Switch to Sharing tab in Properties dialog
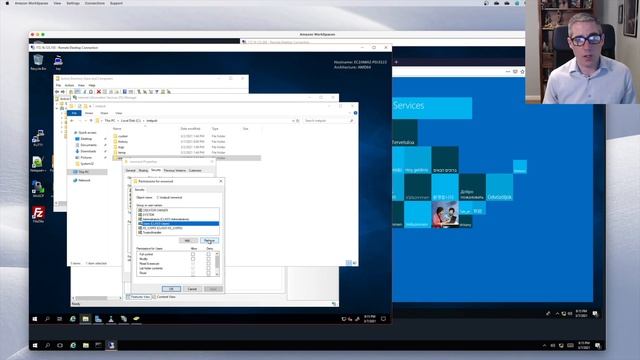 [x=143, y=170]
